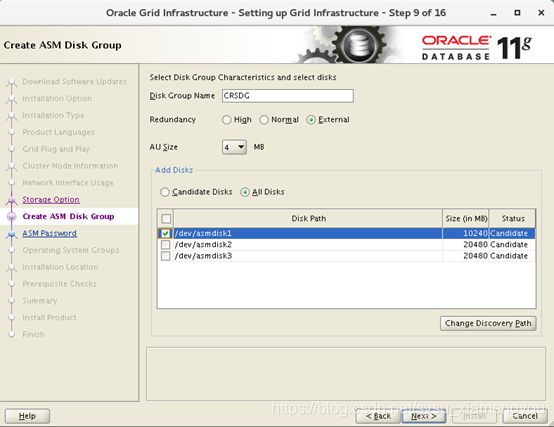Click Change Discovery Path button
This screenshot has height=427, width=554.
[x=488, y=323]
